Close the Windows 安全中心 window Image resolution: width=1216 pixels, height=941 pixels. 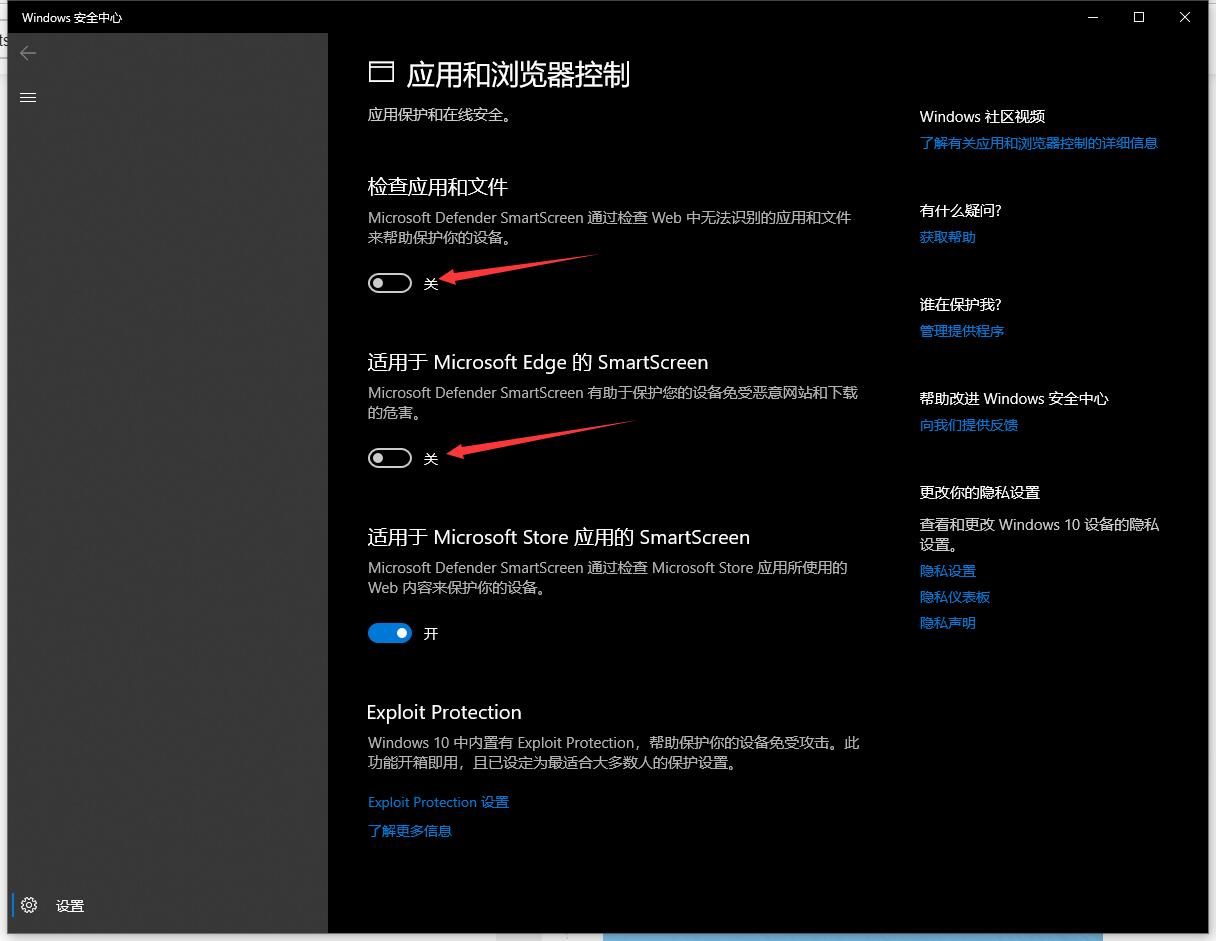coord(1185,17)
